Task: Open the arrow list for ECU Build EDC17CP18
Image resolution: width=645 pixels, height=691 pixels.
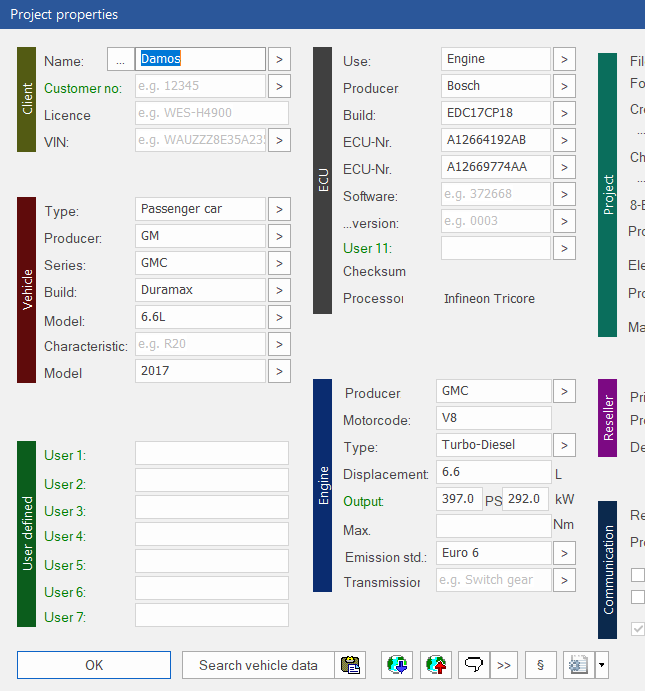Action: 564,113
